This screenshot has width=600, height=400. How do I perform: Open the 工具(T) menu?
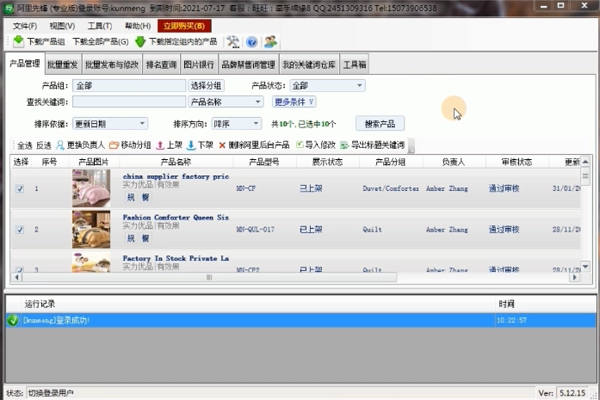click(x=100, y=26)
